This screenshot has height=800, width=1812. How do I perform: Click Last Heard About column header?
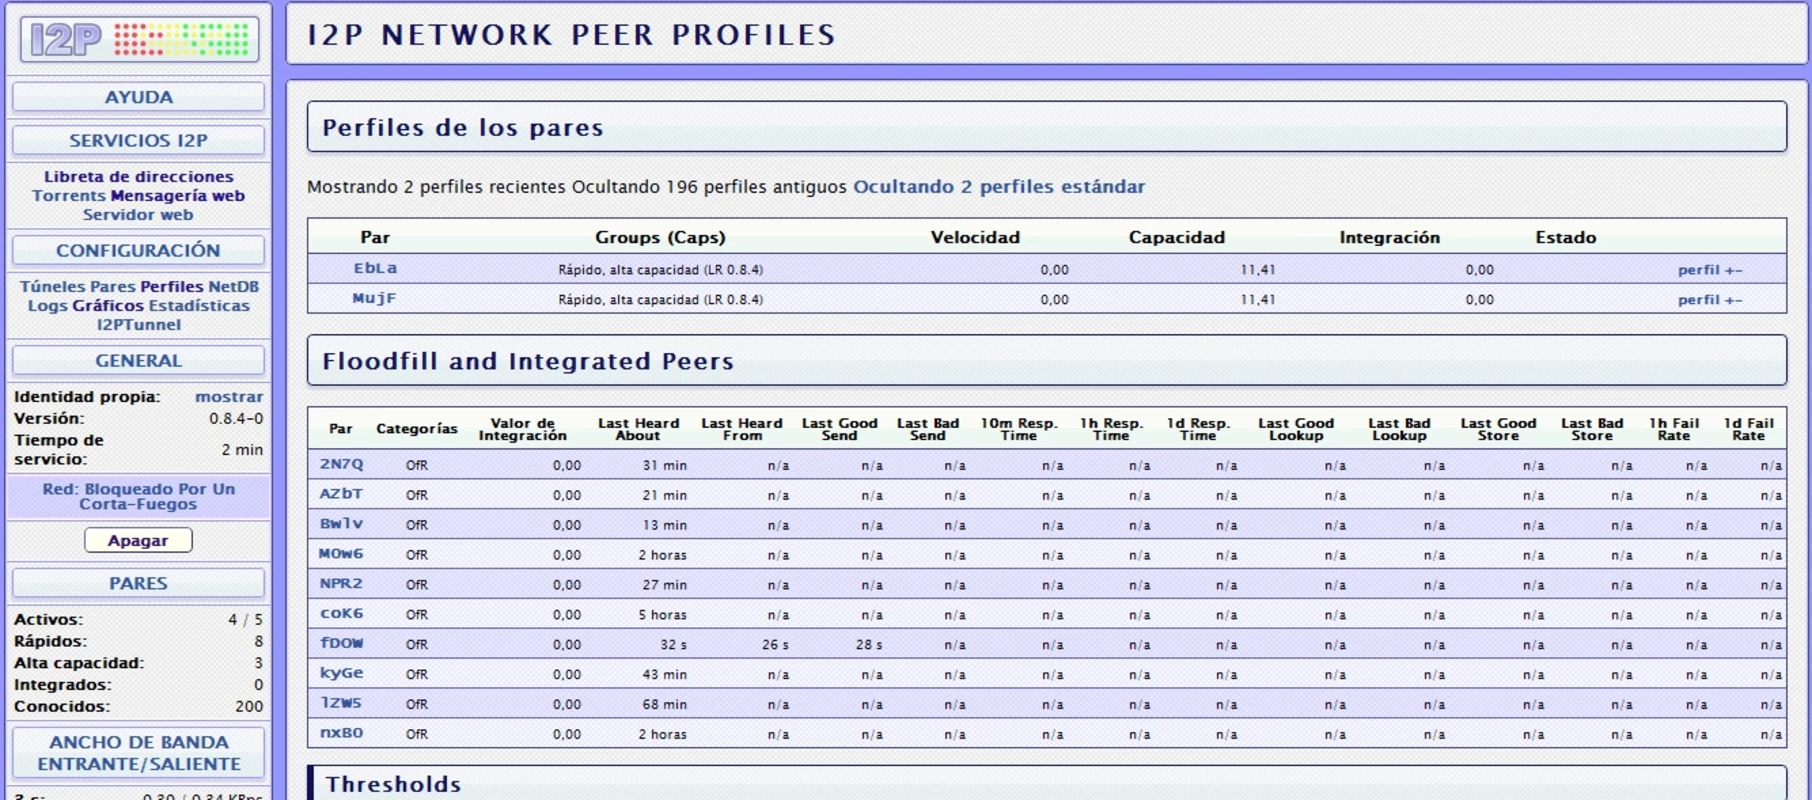coord(638,429)
